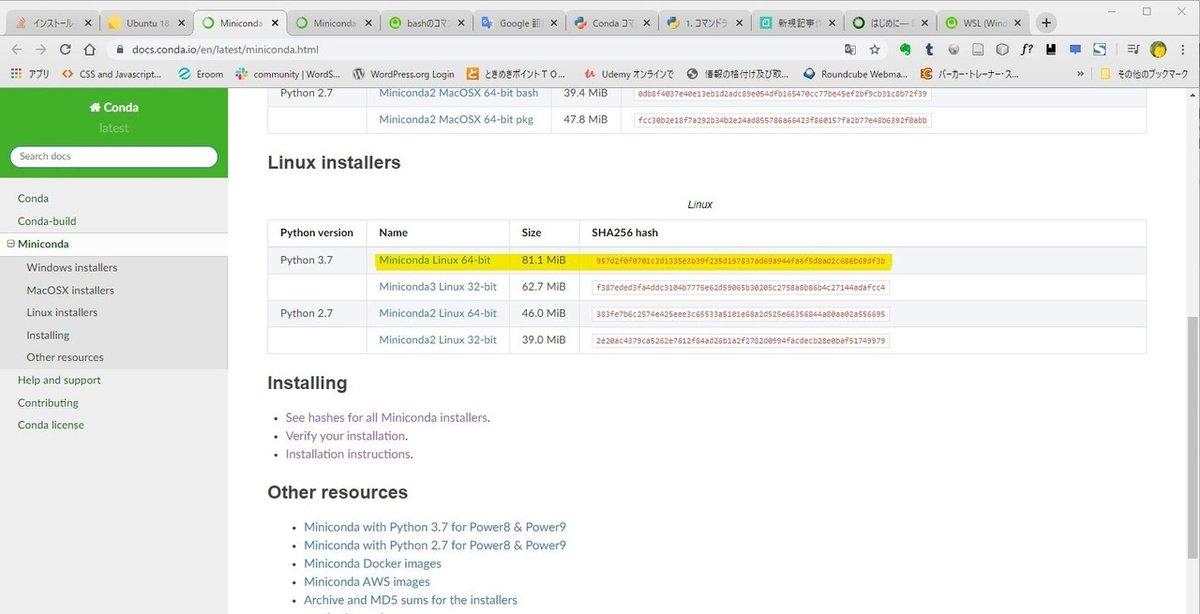
Task: Open Installing sidebar link
Action: pos(48,335)
